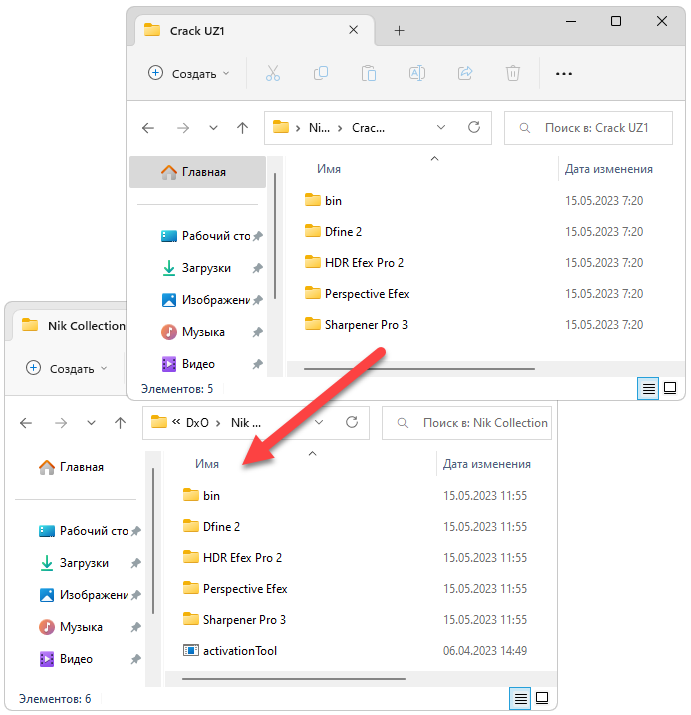Select the Dfine 2 folder in Crack UZ1
This screenshot has height=715, width=691.
point(333,232)
